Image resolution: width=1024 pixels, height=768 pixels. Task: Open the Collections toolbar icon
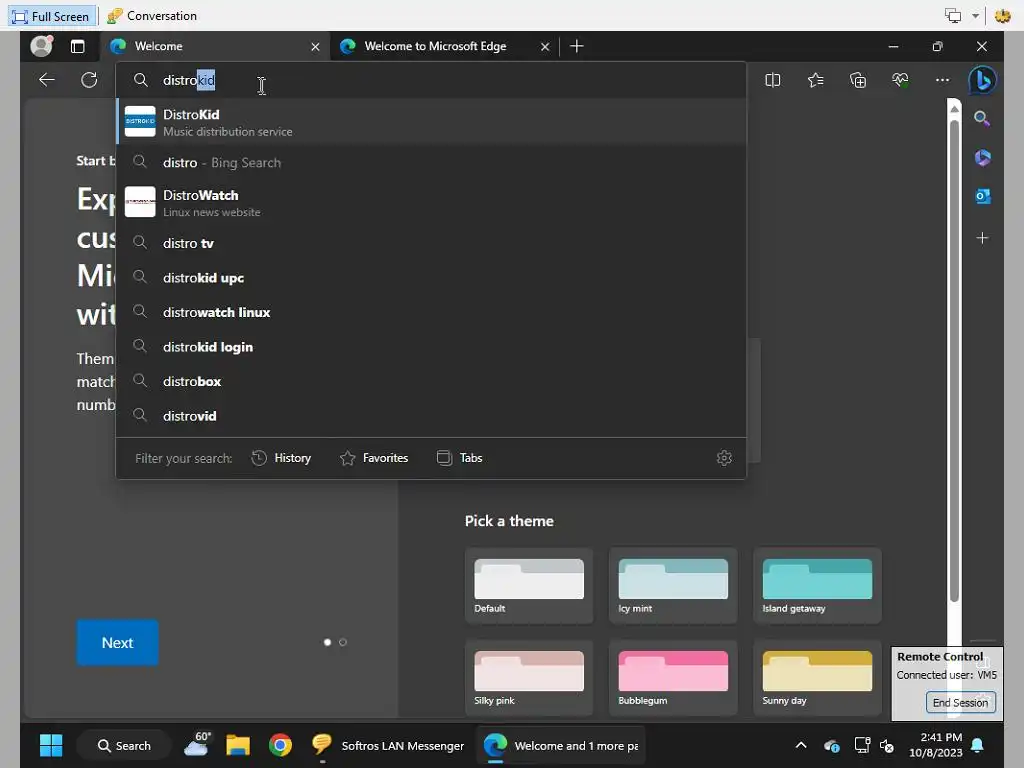857,80
